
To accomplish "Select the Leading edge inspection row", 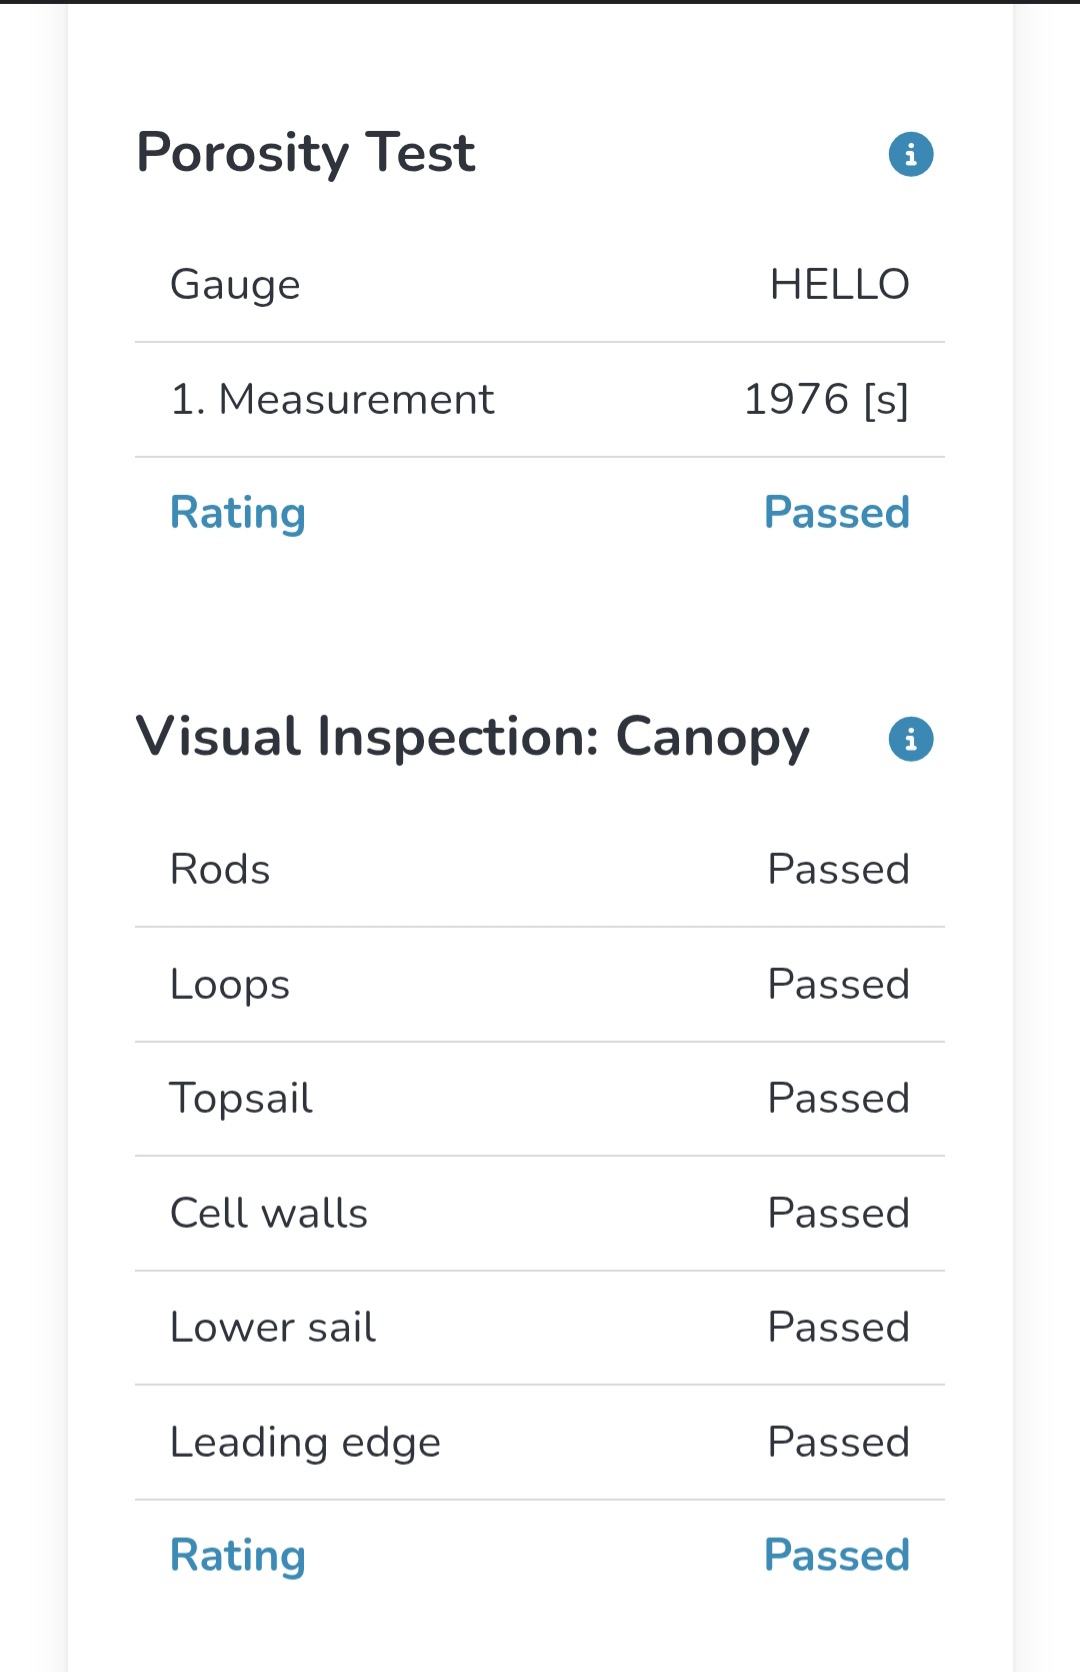I will pos(540,1443).
